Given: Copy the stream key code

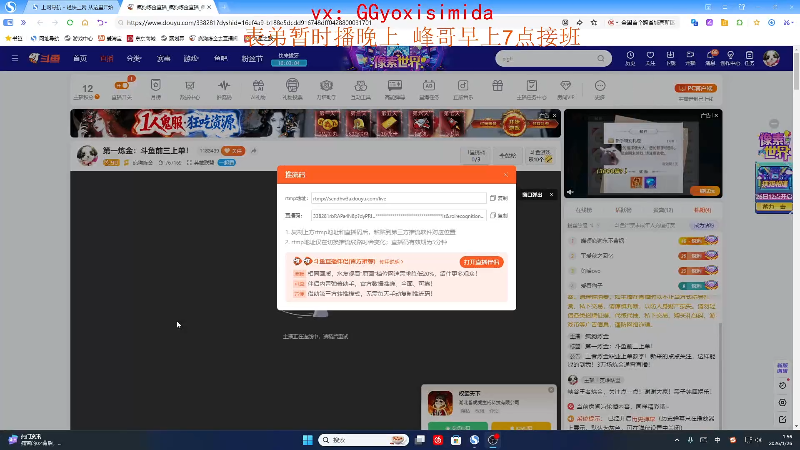Looking at the screenshot, I should 499,216.
